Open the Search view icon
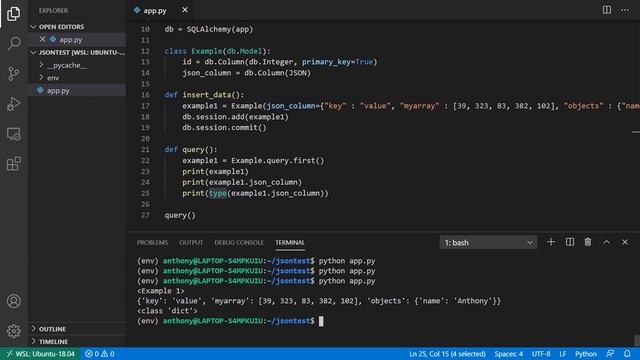This screenshot has height=360, width=640. point(13,43)
